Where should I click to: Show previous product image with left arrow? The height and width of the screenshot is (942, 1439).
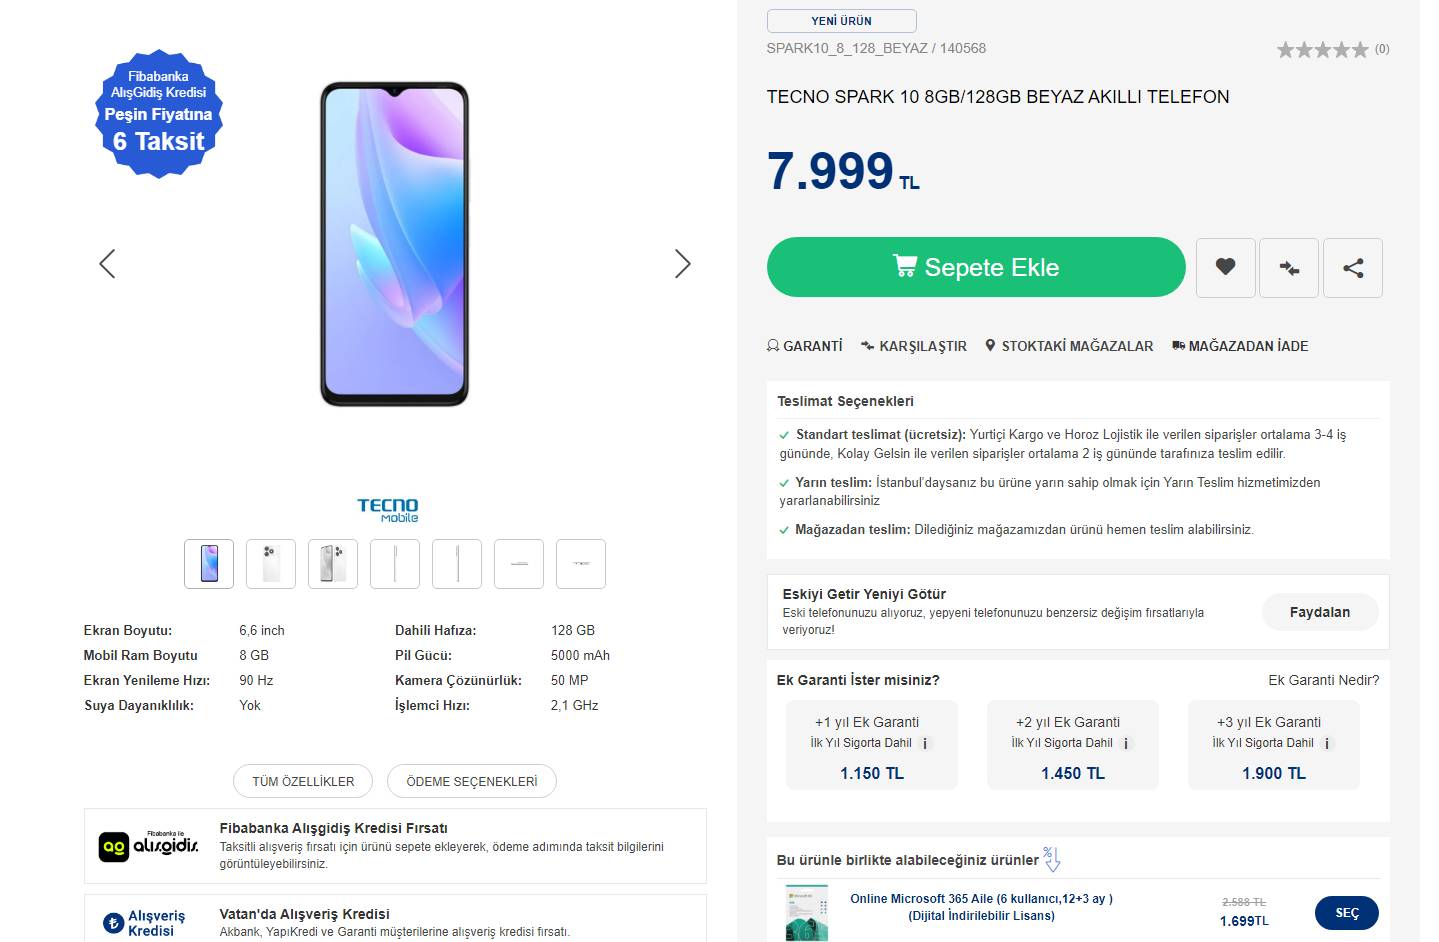(107, 264)
